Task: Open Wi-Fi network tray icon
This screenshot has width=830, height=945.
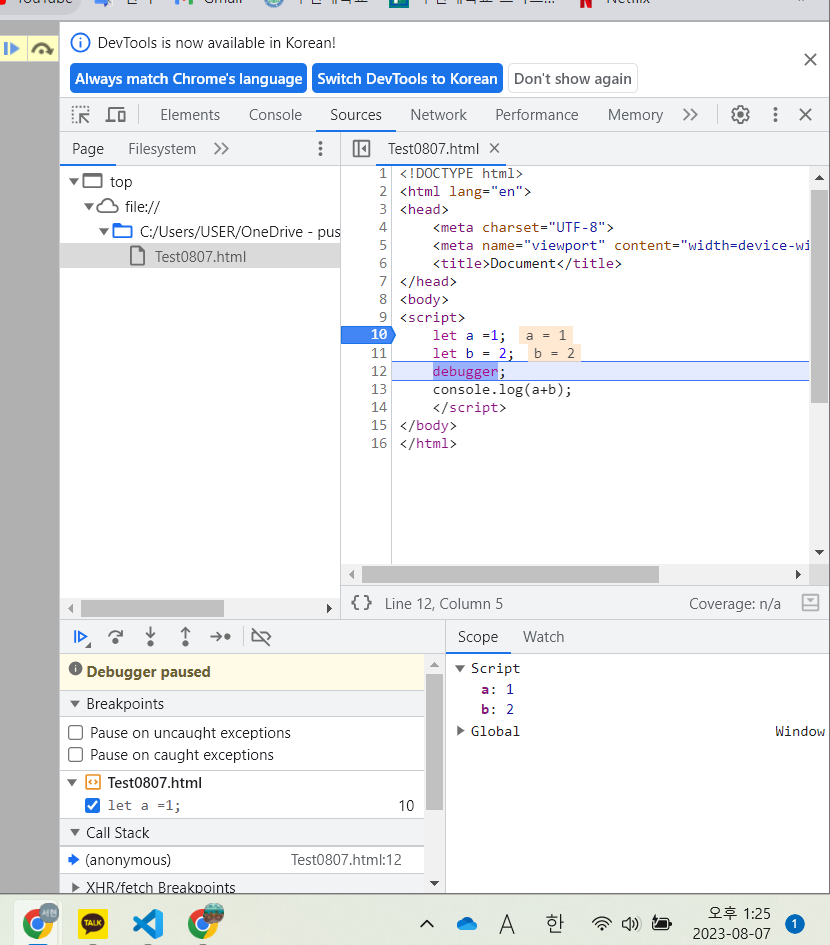Action: (601, 923)
